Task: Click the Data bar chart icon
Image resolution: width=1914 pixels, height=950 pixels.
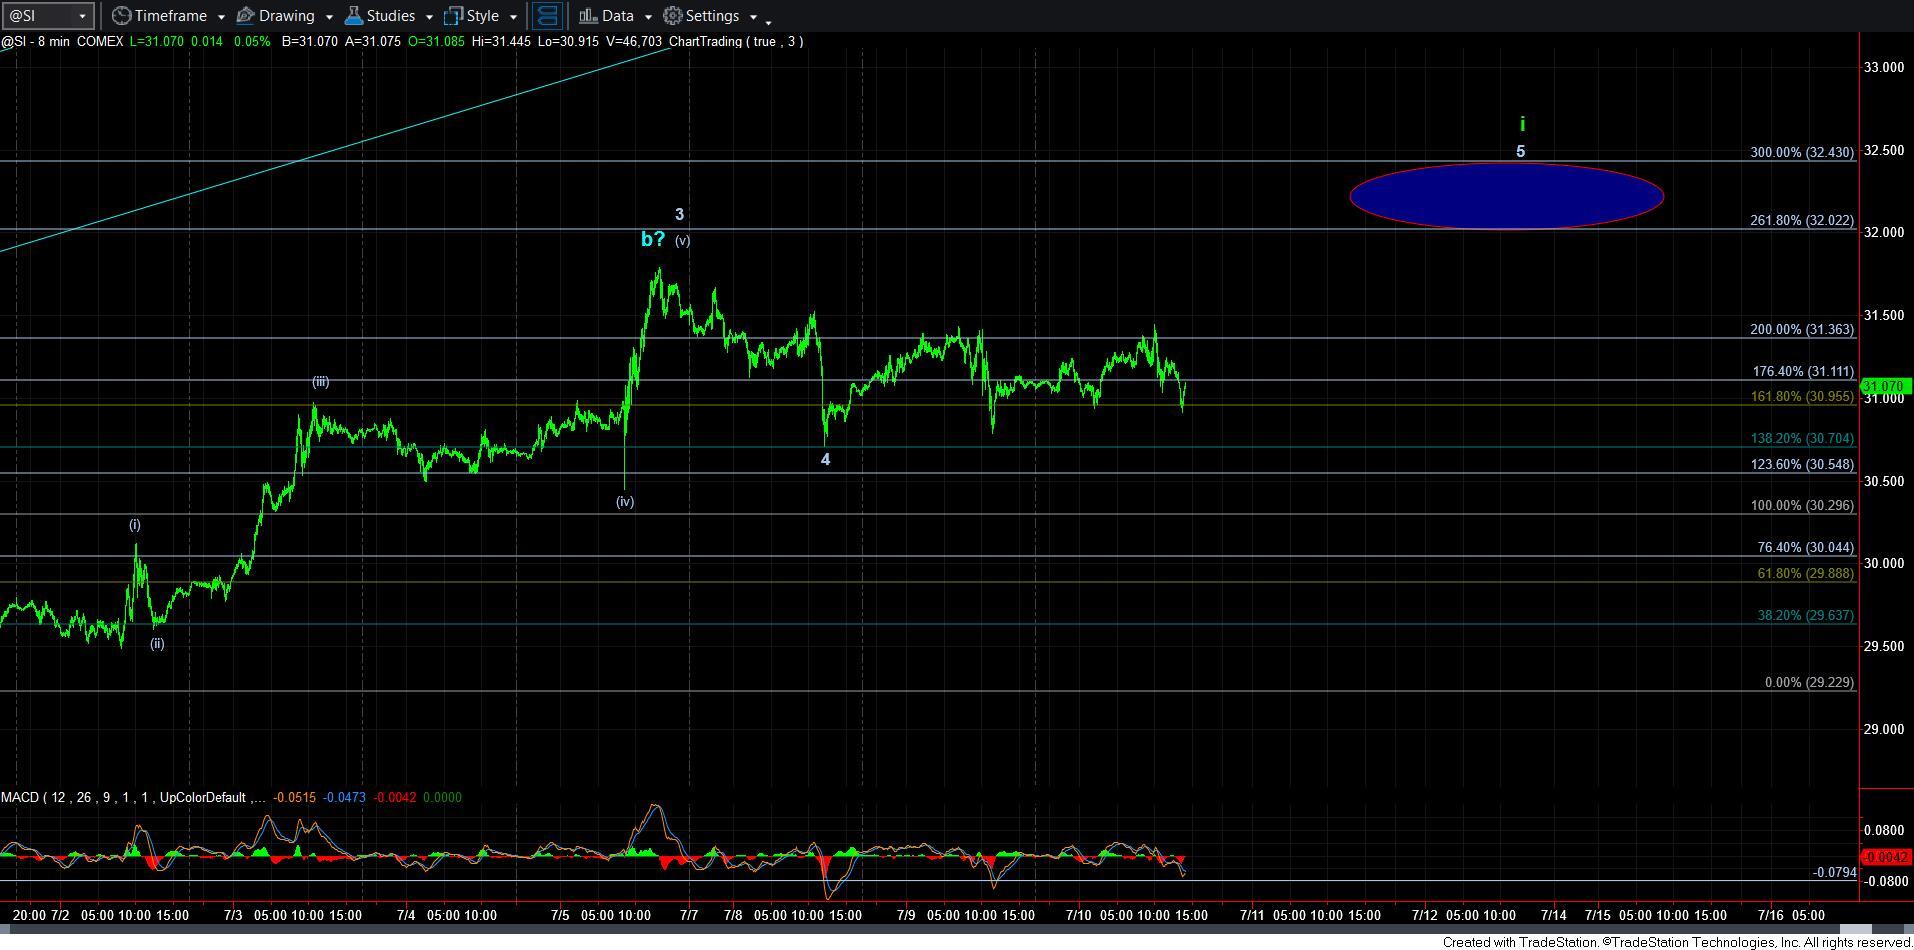Action: click(x=588, y=16)
